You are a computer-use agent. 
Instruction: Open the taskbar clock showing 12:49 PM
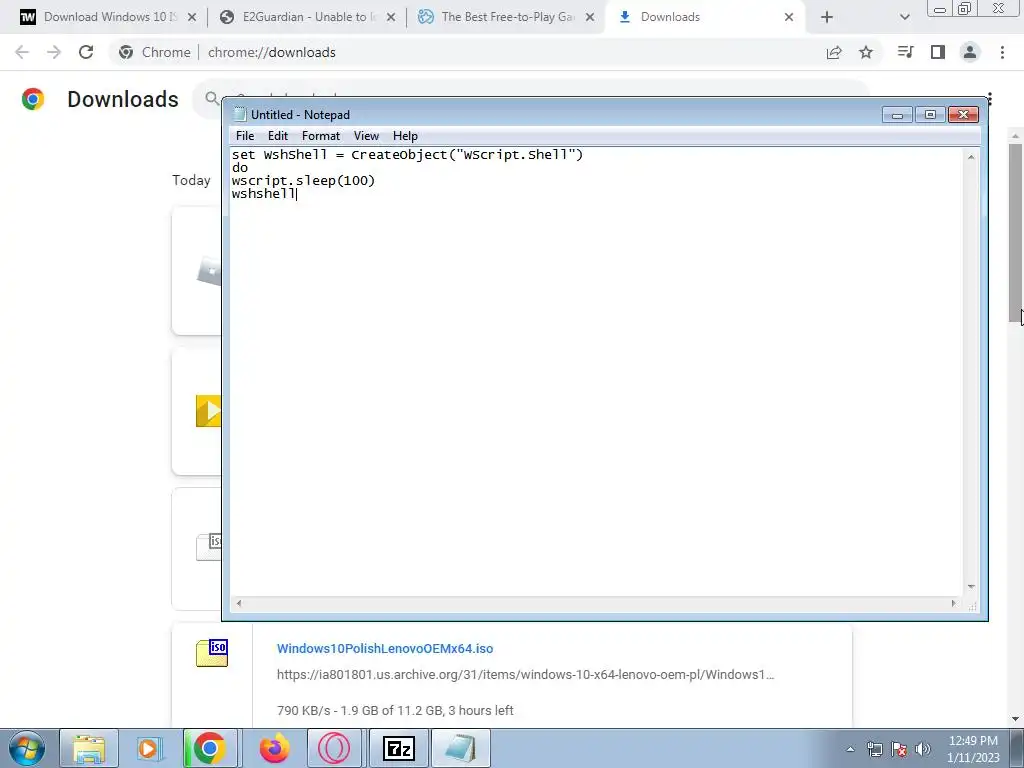973,749
